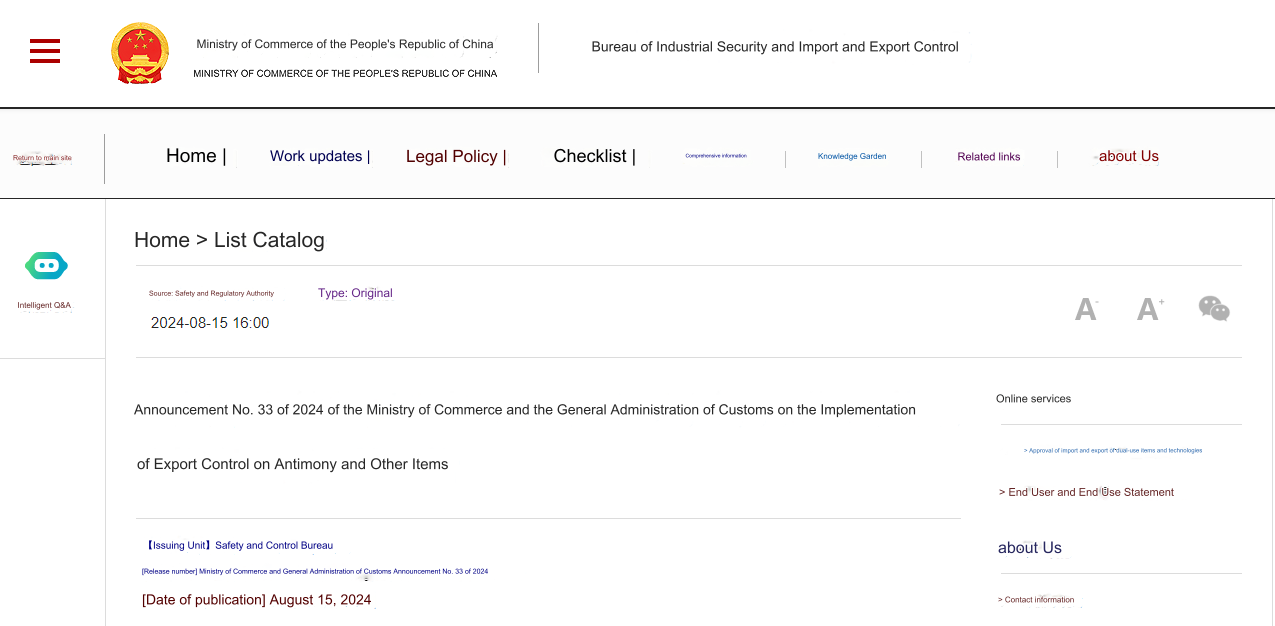1275x626 pixels.
Task: Open the Intelligent Q&A robot icon
Action: 46,265
